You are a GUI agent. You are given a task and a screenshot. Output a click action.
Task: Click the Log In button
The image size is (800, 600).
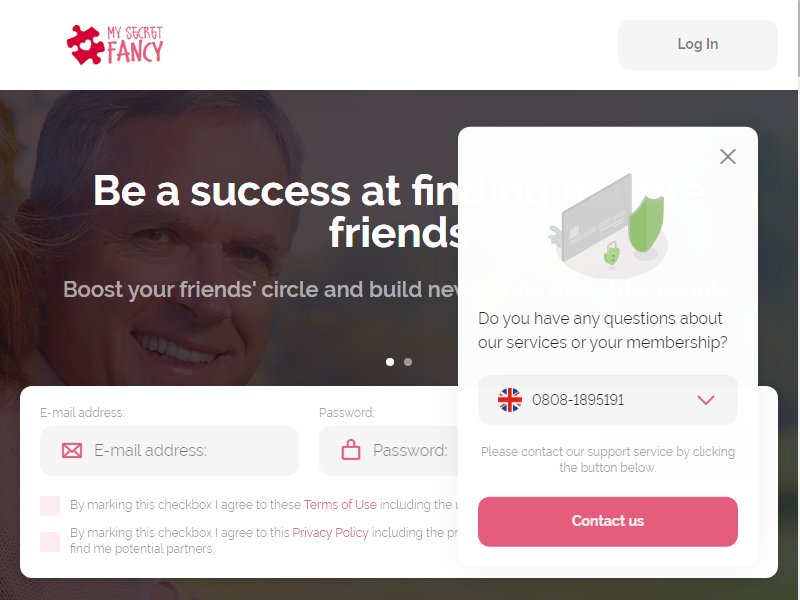(697, 44)
